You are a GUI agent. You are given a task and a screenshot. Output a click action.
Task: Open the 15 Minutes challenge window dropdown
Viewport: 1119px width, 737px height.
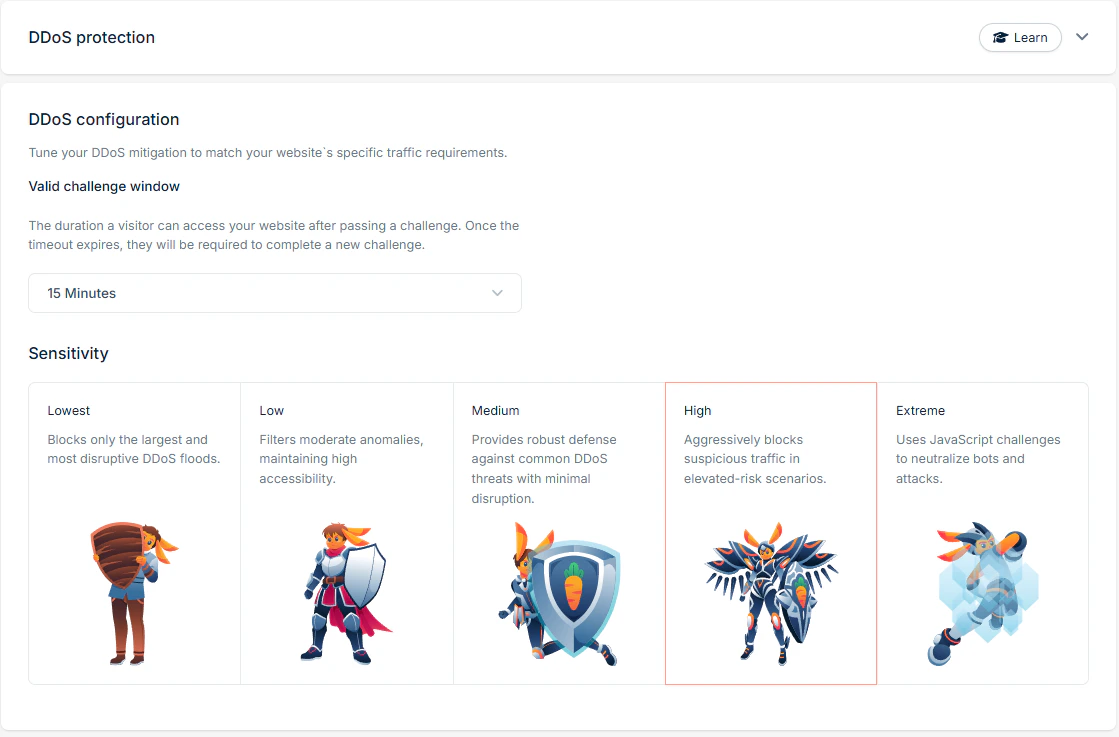(x=275, y=293)
